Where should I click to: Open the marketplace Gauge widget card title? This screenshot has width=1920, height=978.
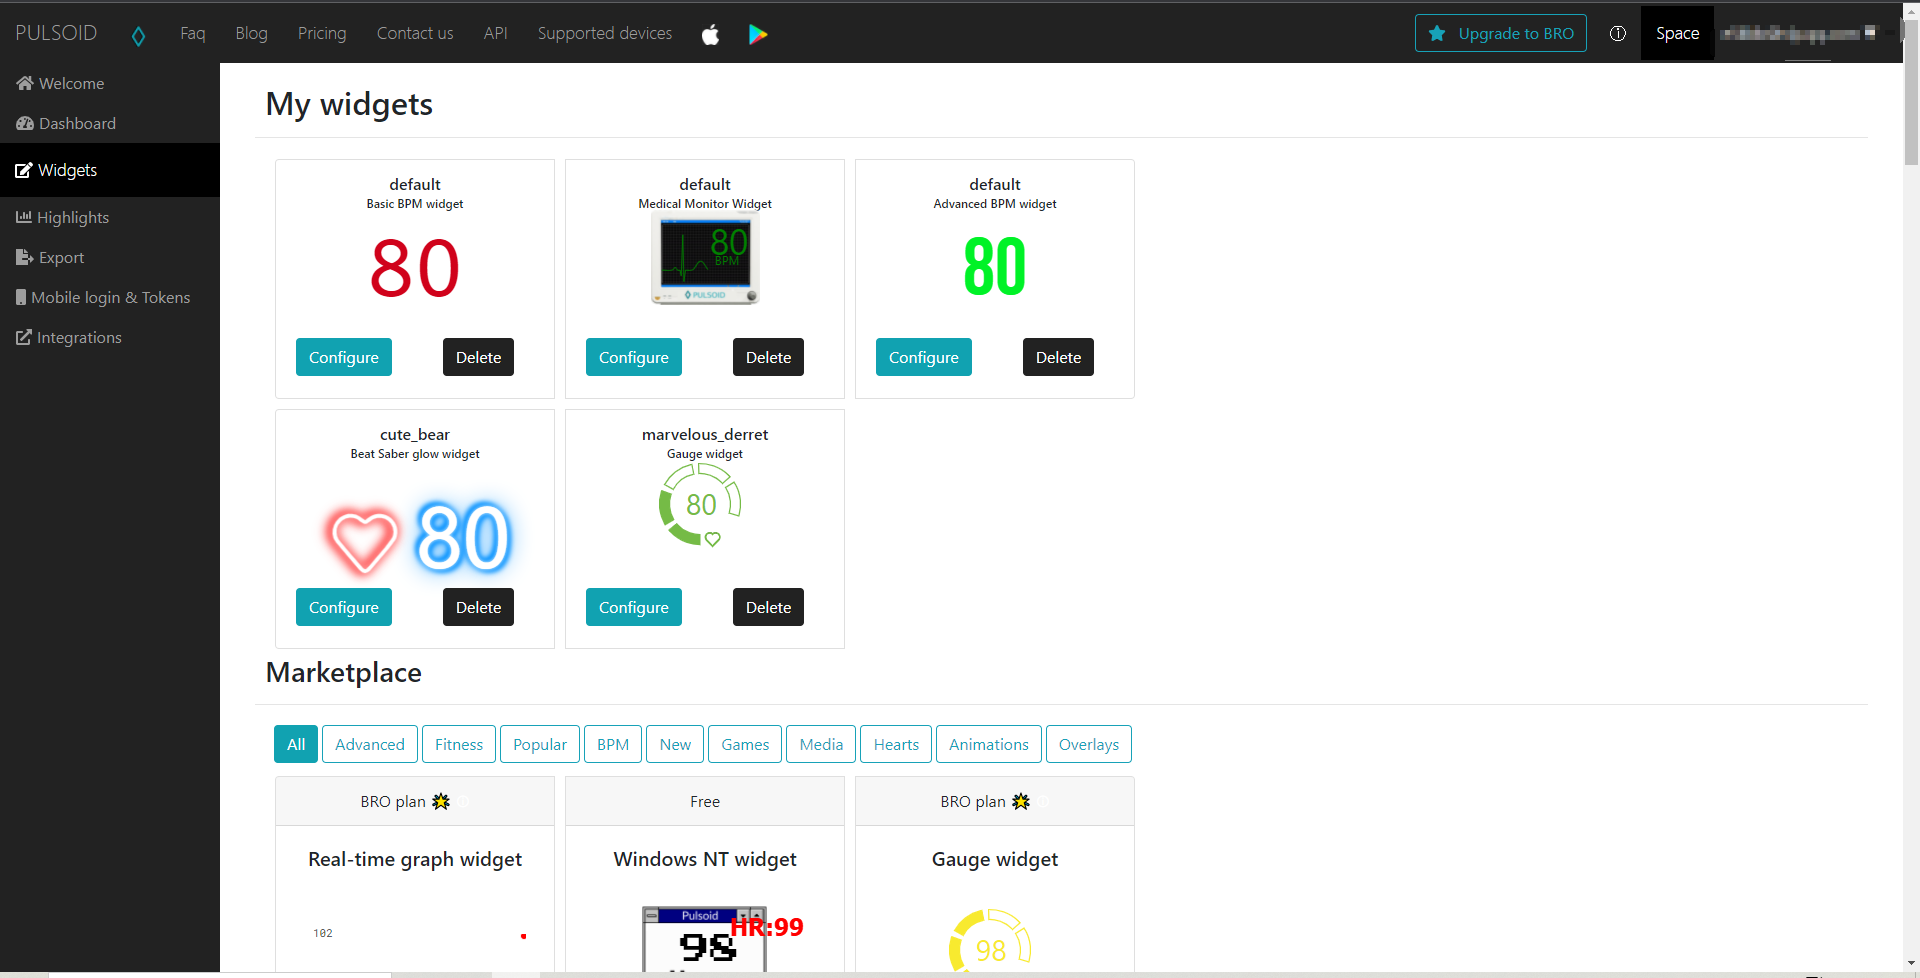pyautogui.click(x=995, y=859)
